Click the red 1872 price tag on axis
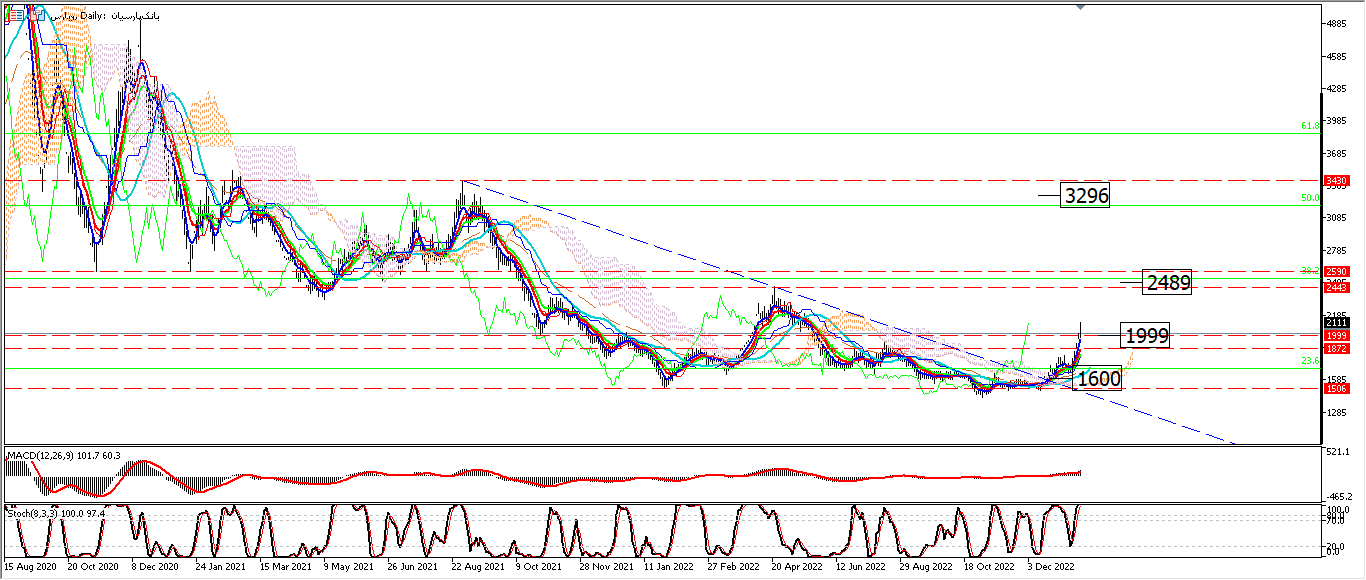 1337,348
